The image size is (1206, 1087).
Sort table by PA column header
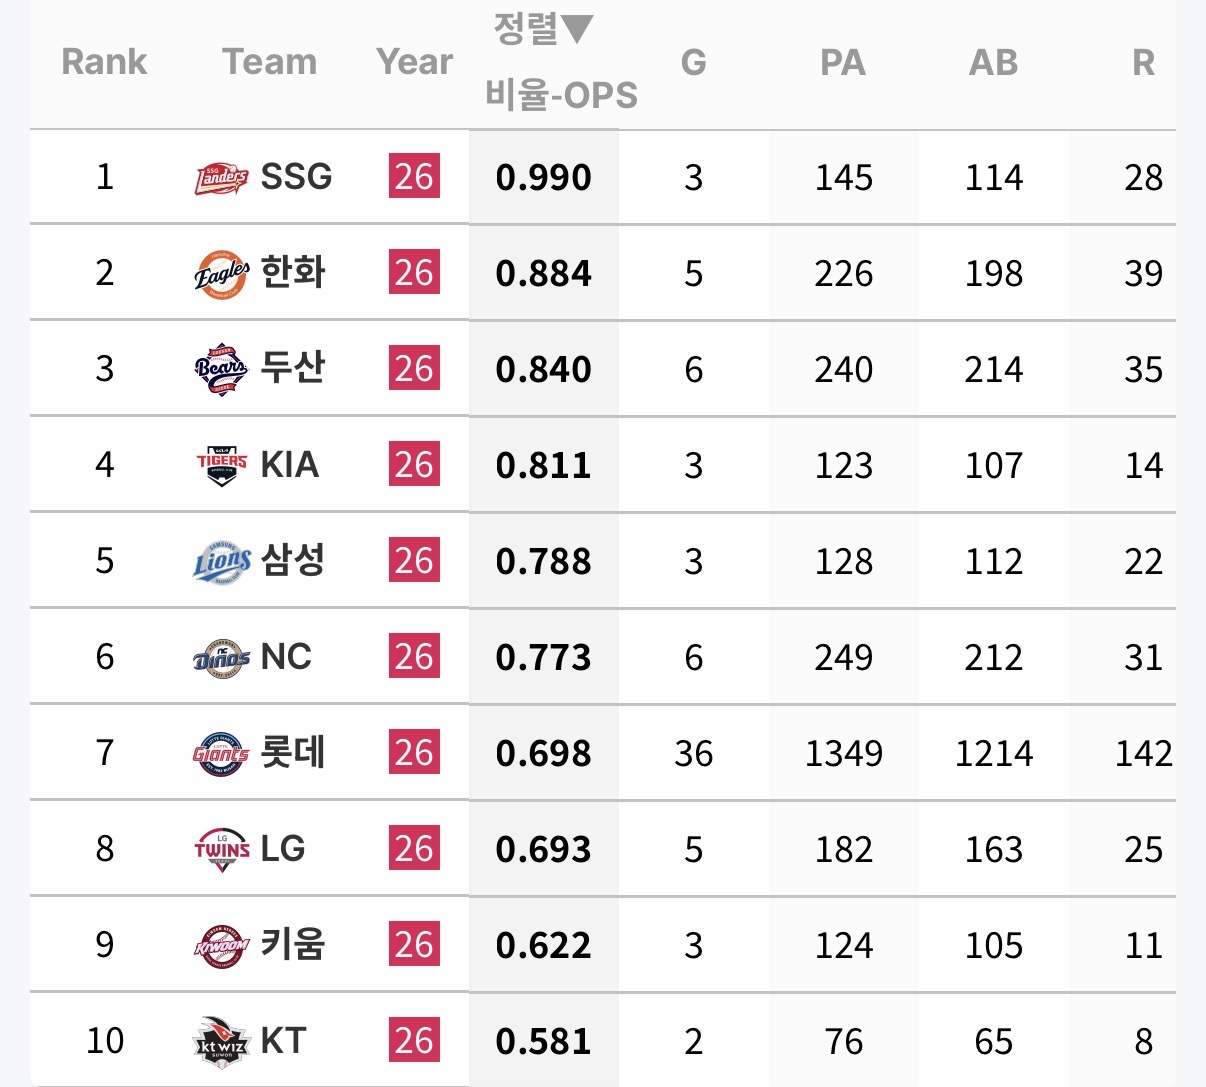843,62
